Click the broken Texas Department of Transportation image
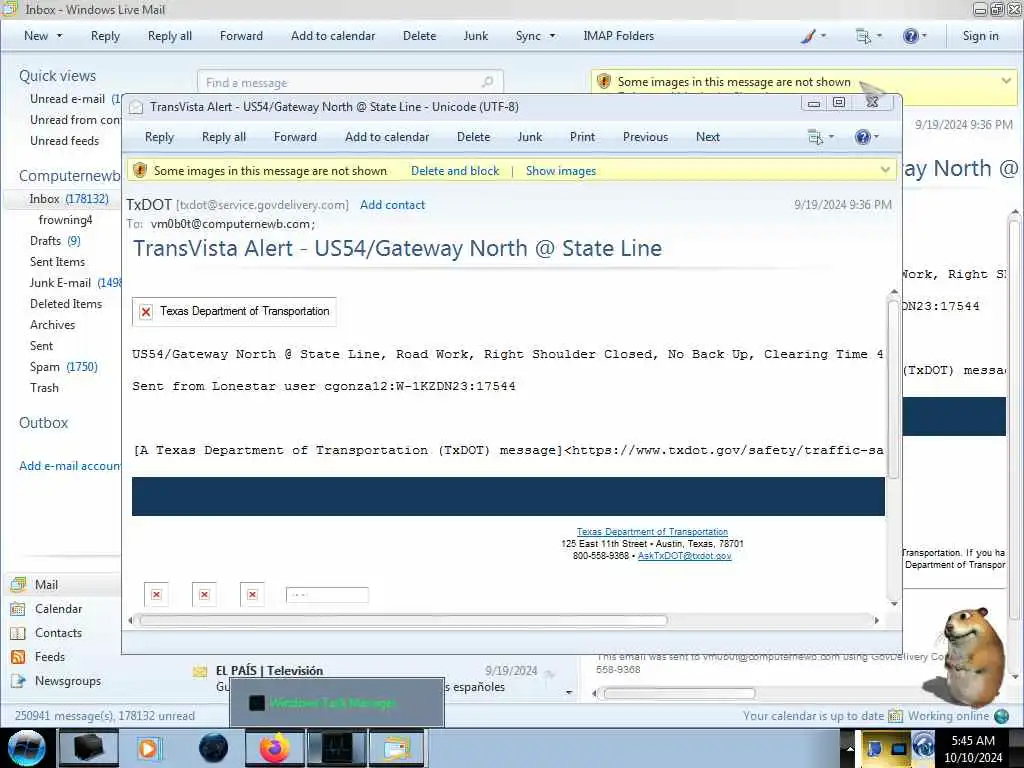Screen dimensions: 1024x768 (234, 312)
